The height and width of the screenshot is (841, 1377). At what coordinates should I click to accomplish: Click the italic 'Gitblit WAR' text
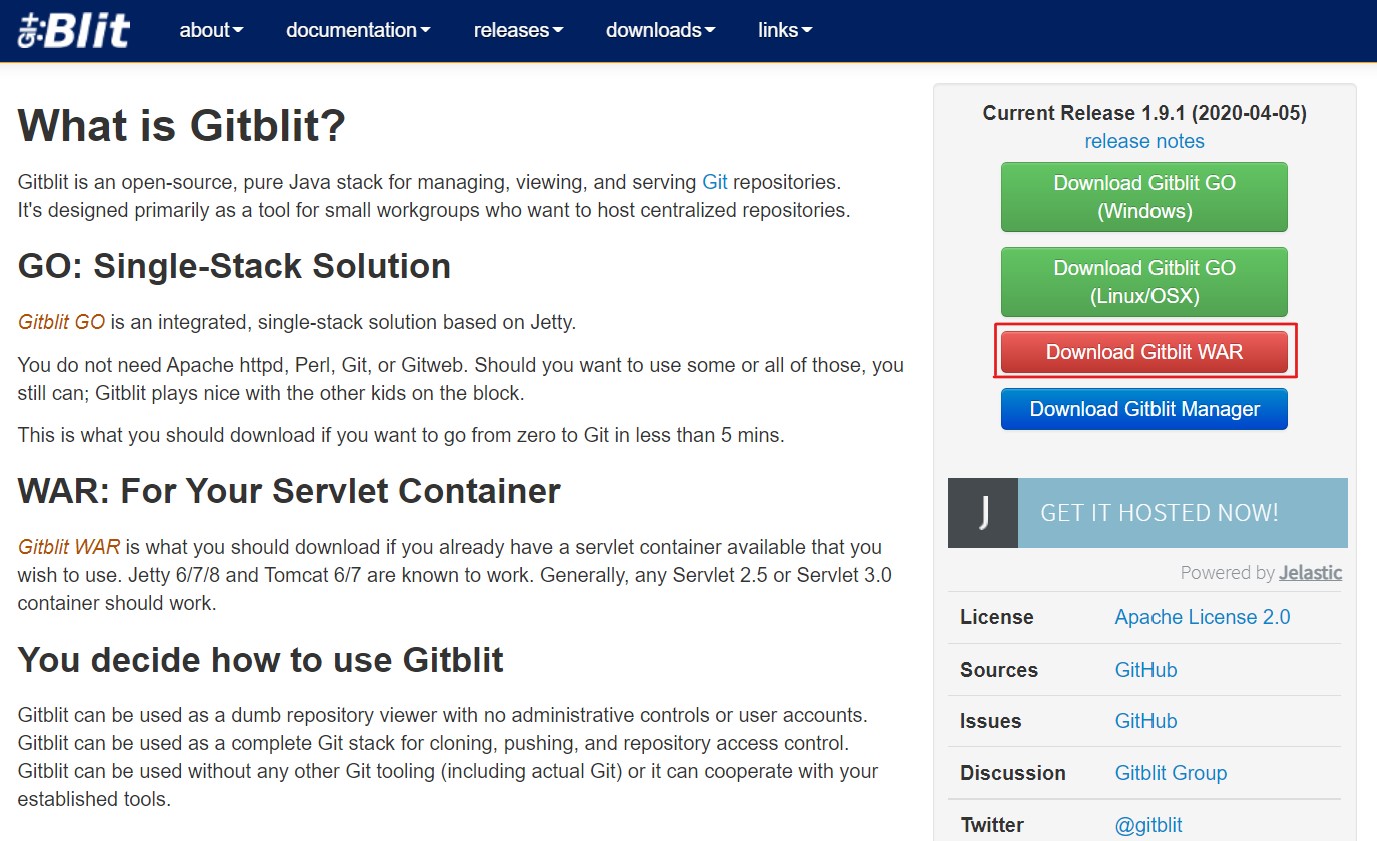[69, 547]
